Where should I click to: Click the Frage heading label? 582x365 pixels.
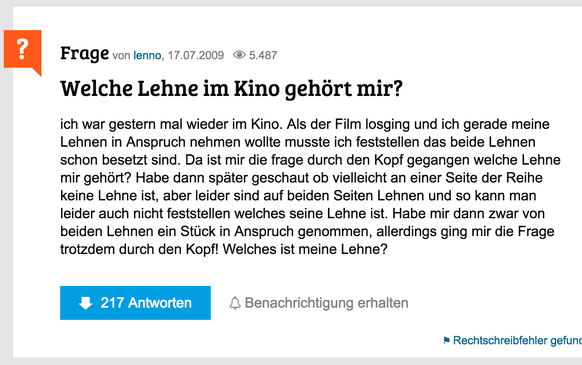click(x=85, y=53)
